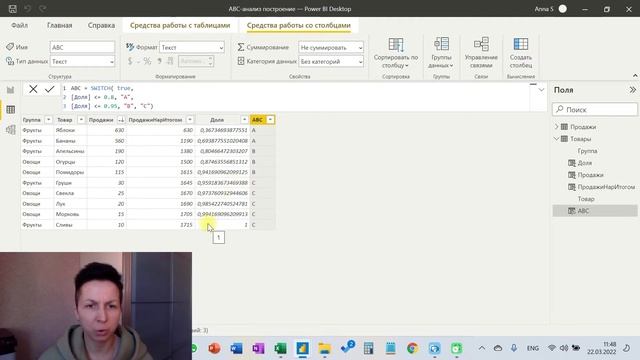Open filter dropdown for ПродажиНарИтогом column
The image size is (640, 360).
(190, 120)
